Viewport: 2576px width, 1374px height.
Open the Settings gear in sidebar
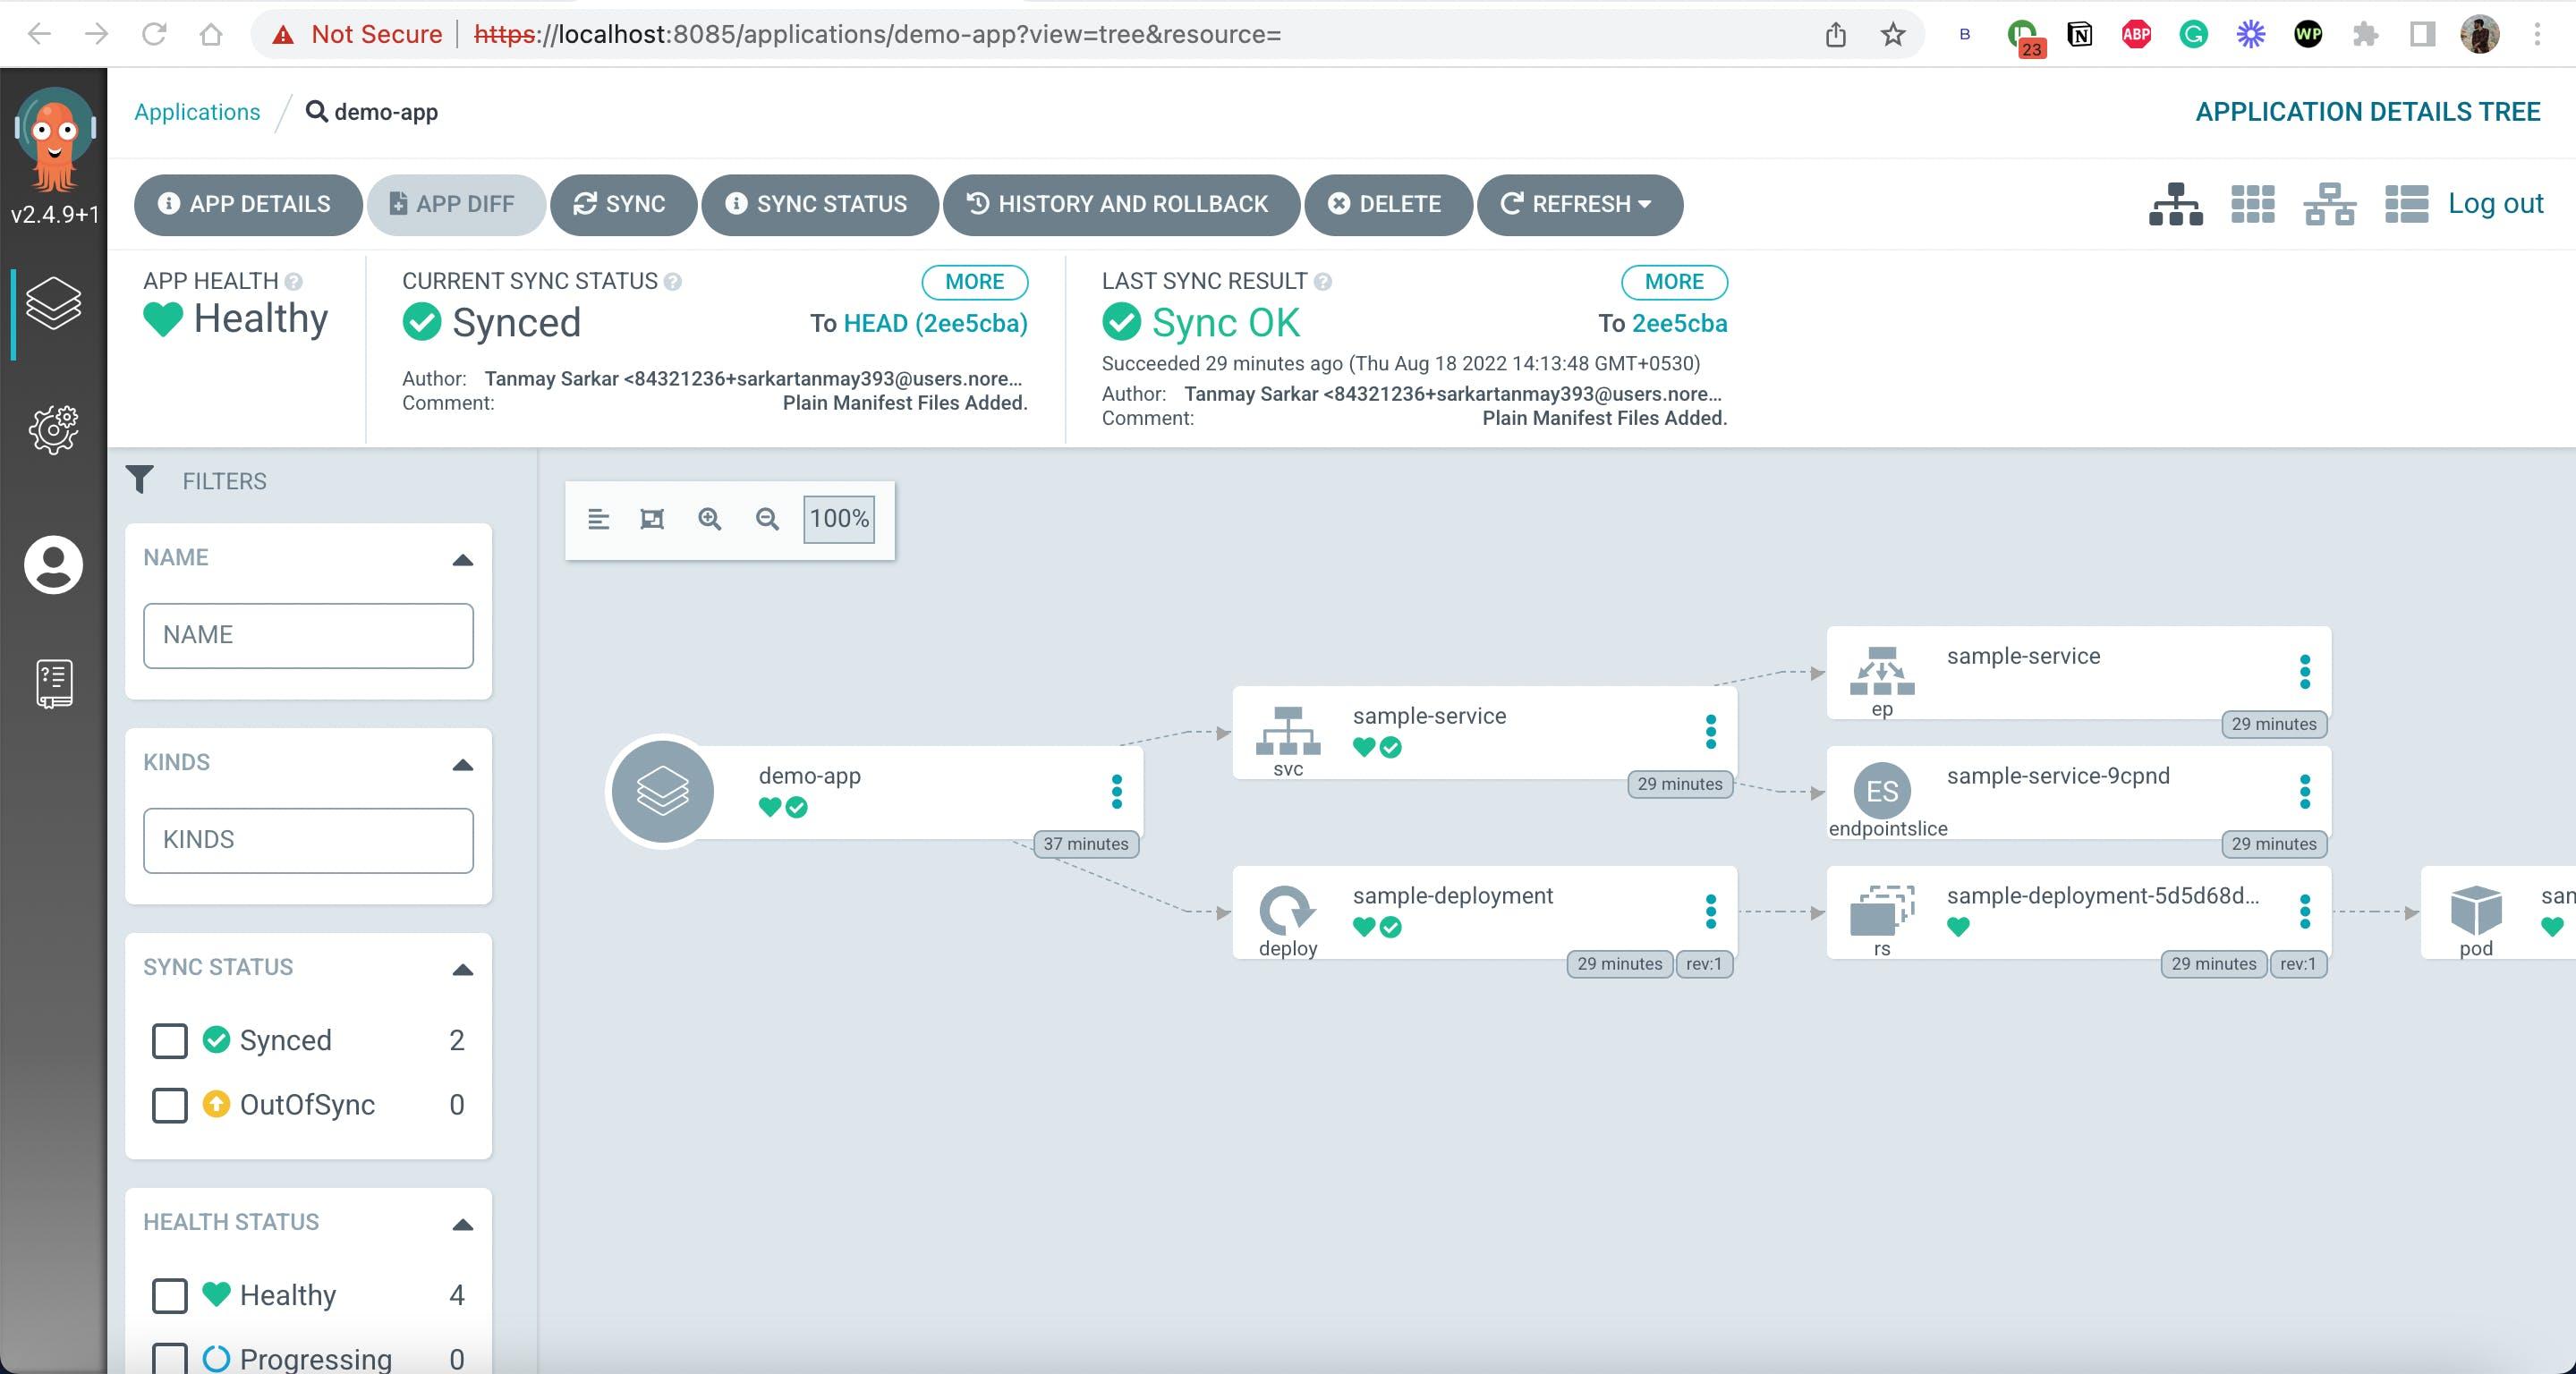(53, 429)
